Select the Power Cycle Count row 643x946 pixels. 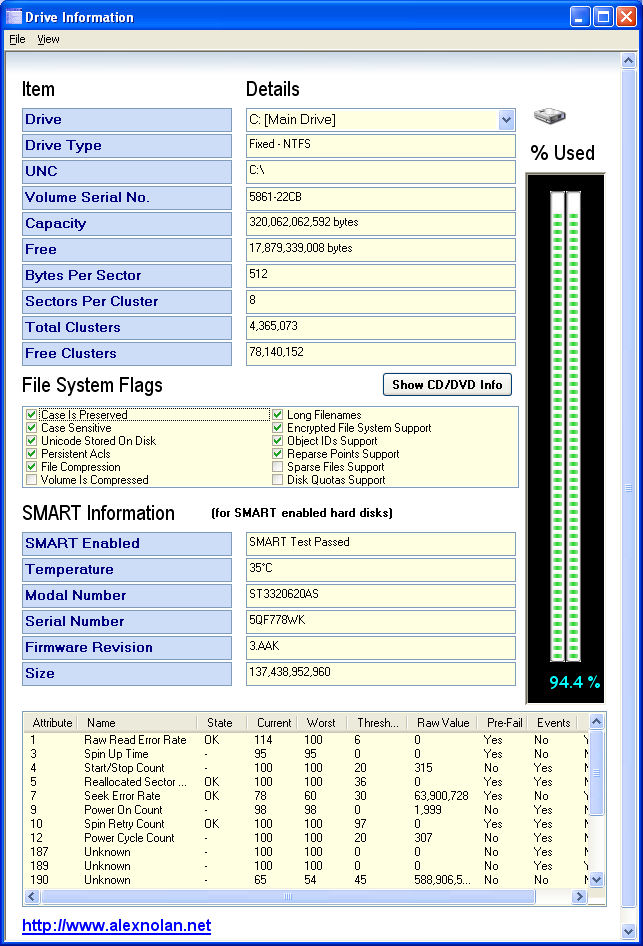click(x=306, y=838)
